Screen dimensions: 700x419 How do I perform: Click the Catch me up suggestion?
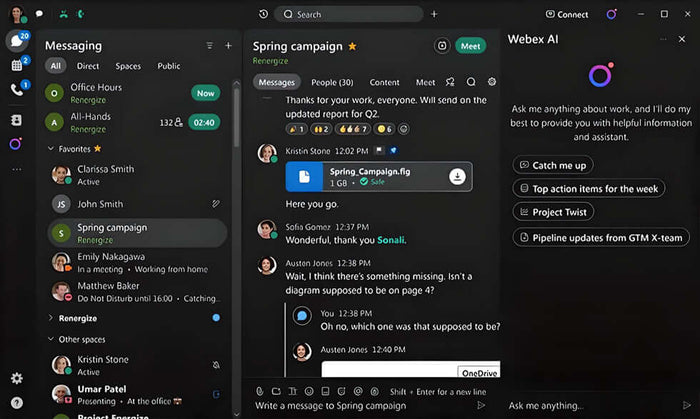[551, 165]
